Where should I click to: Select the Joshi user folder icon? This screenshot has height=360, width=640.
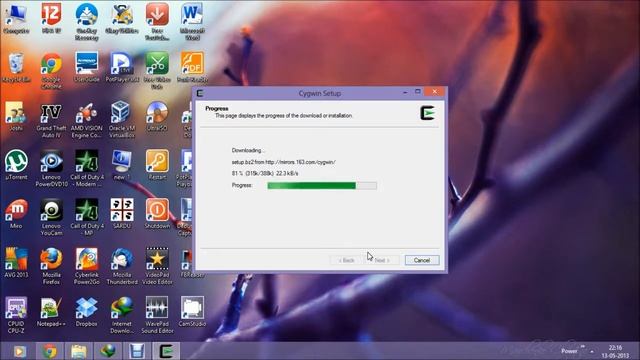(16, 116)
